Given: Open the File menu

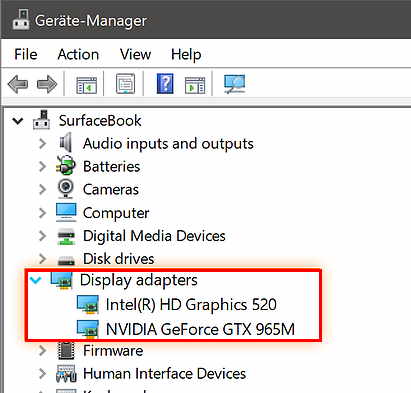Looking at the screenshot, I should (26, 54).
